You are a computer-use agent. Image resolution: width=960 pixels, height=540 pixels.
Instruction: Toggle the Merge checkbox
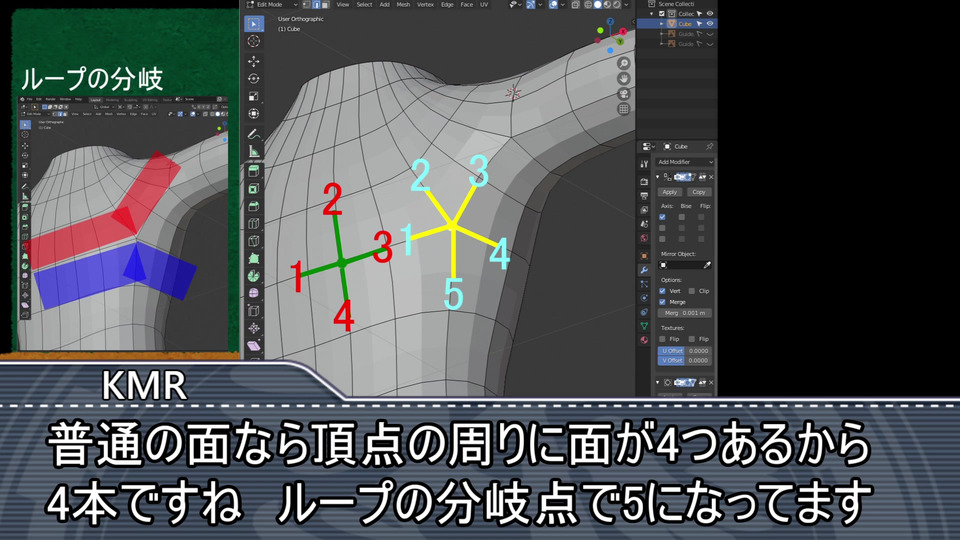(662, 302)
